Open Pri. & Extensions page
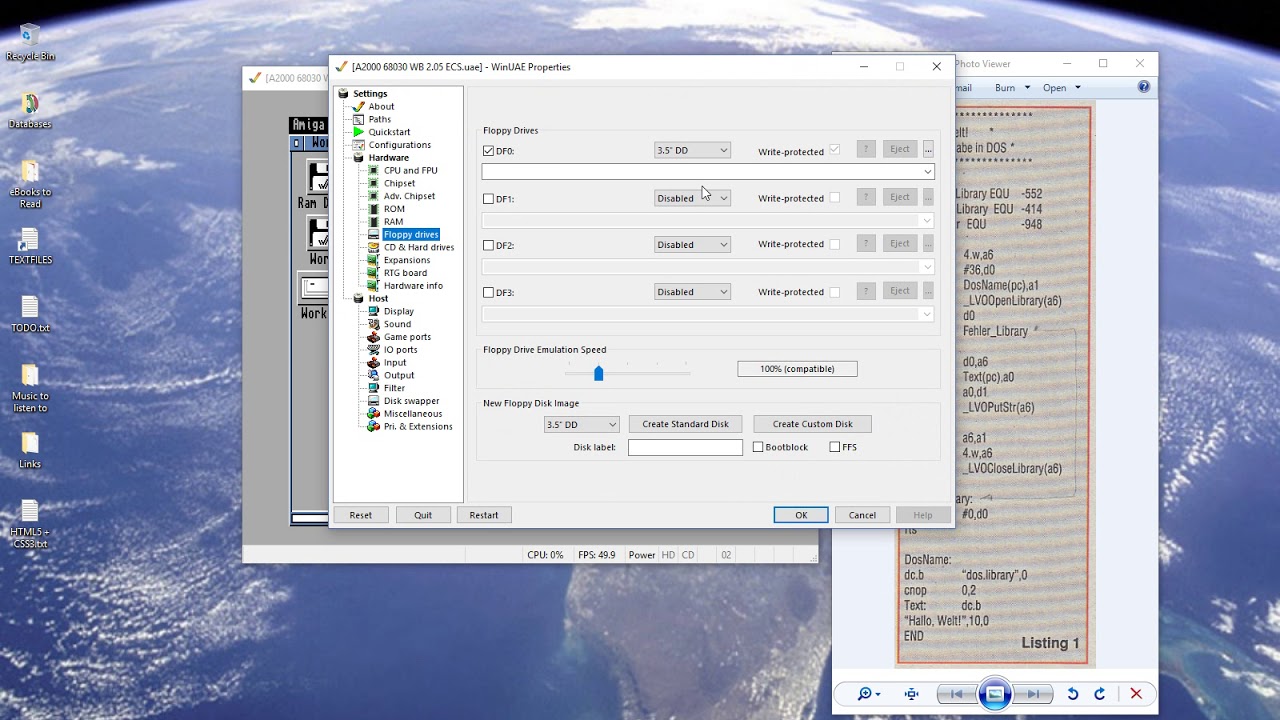The image size is (1280, 720). click(x=418, y=427)
